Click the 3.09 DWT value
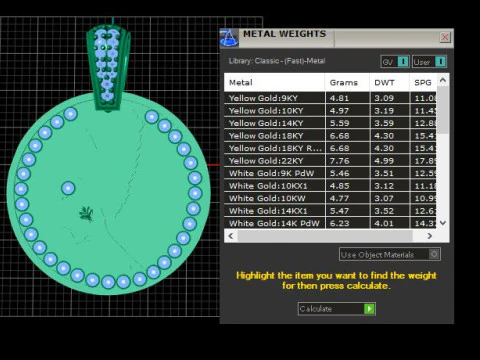 point(384,98)
